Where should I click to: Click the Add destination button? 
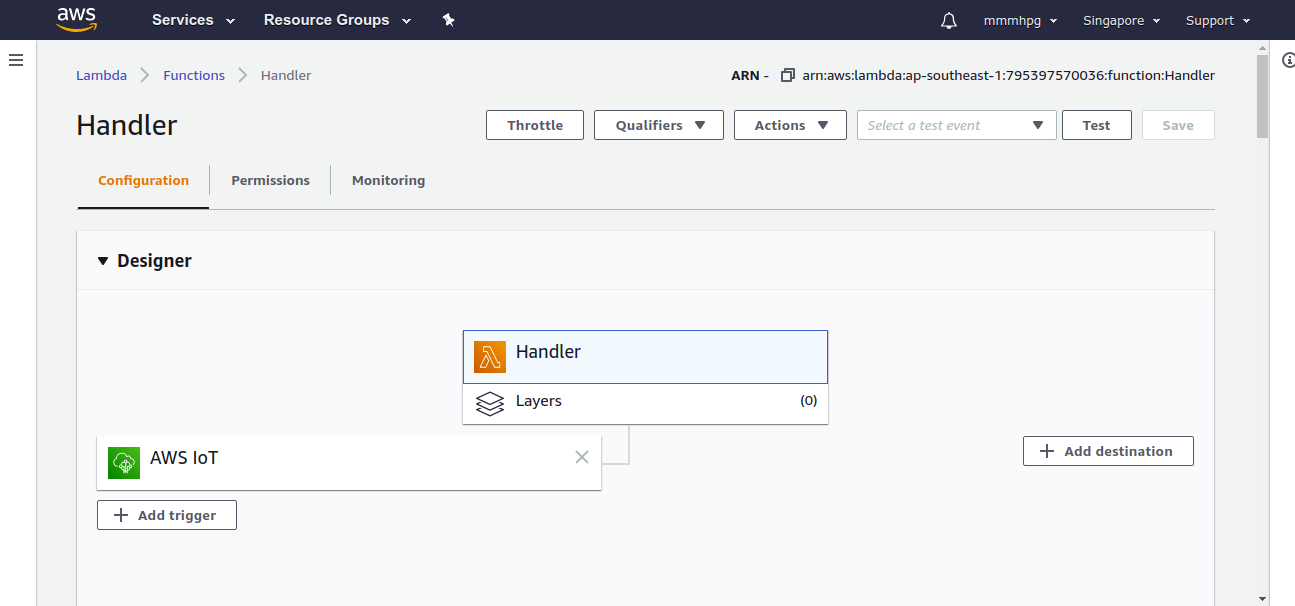click(x=1108, y=451)
